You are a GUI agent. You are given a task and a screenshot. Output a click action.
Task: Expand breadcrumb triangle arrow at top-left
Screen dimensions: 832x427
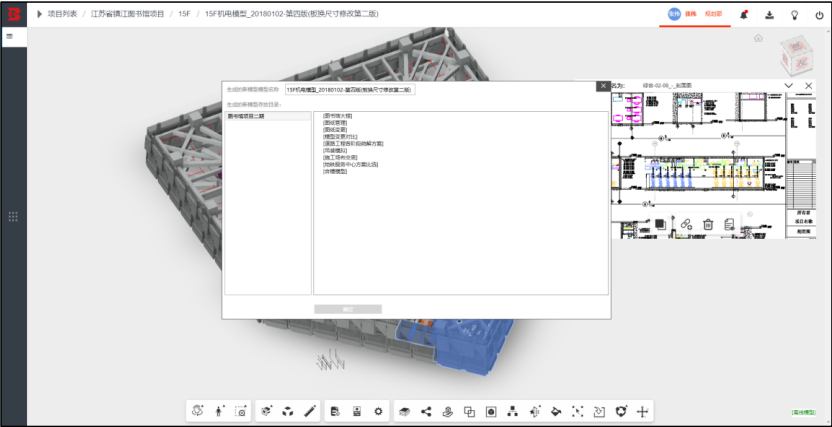pyautogui.click(x=39, y=14)
